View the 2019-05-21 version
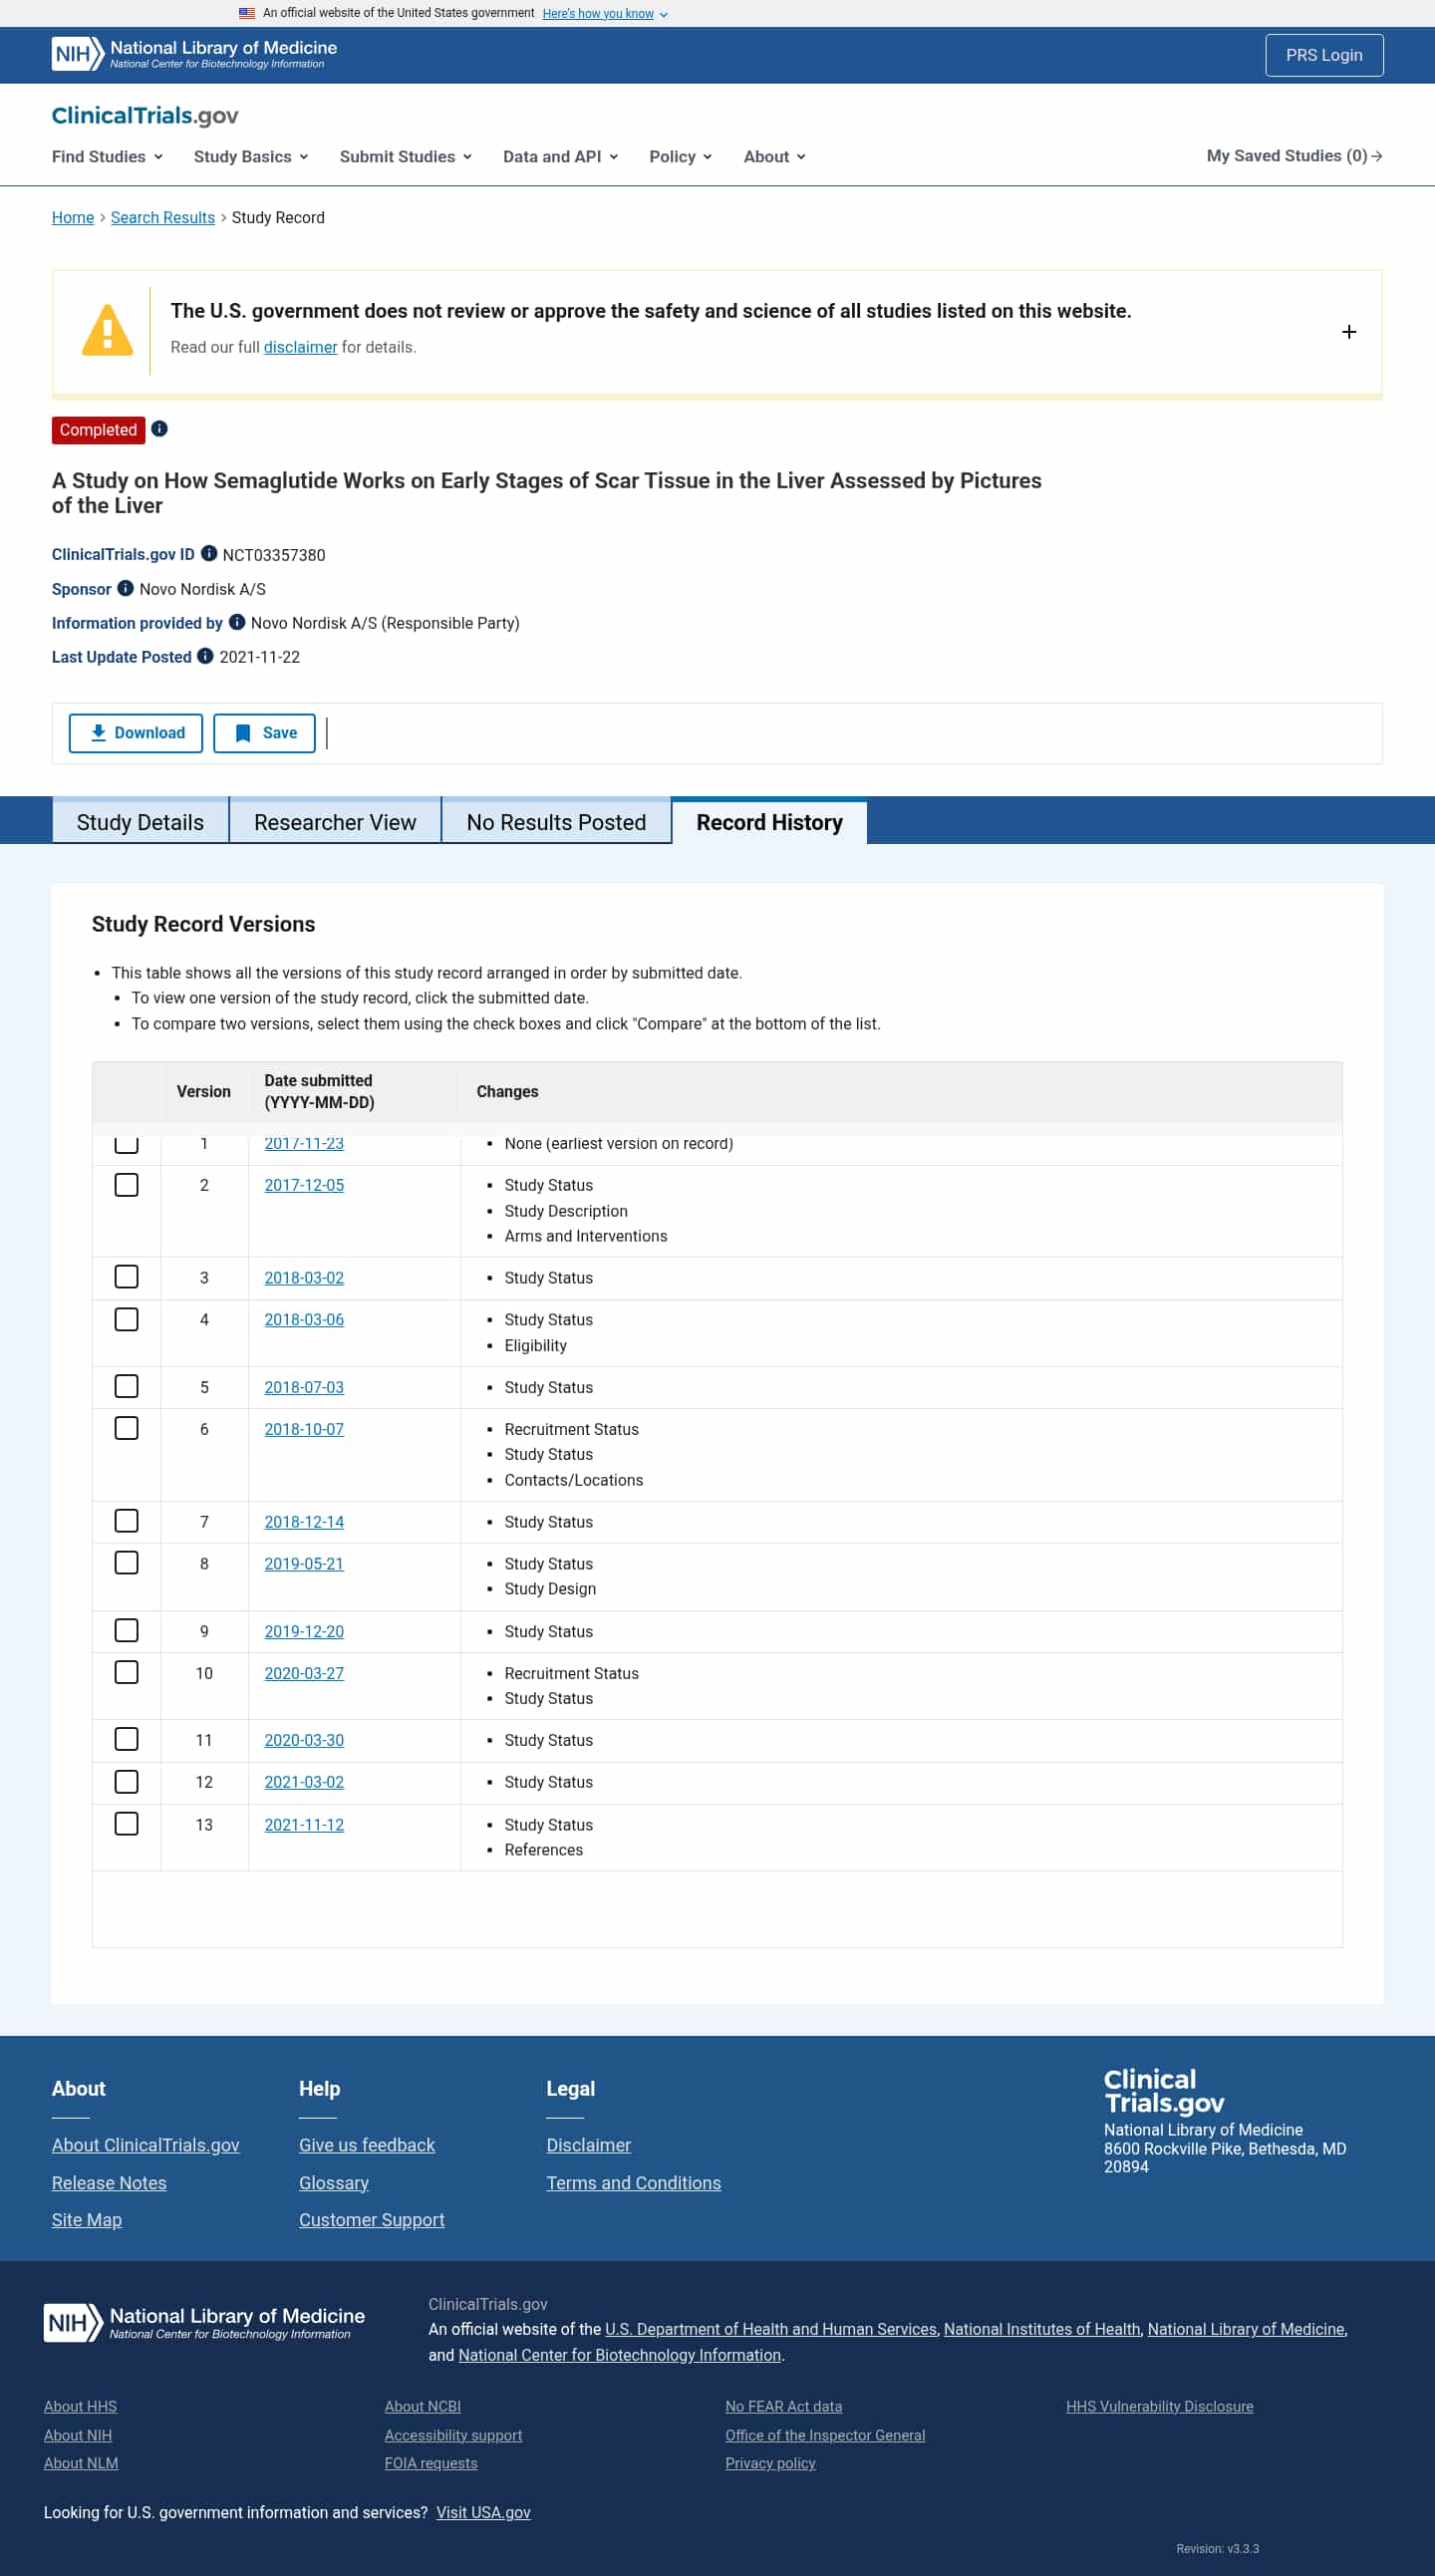This screenshot has height=2576, width=1435. click(304, 1563)
